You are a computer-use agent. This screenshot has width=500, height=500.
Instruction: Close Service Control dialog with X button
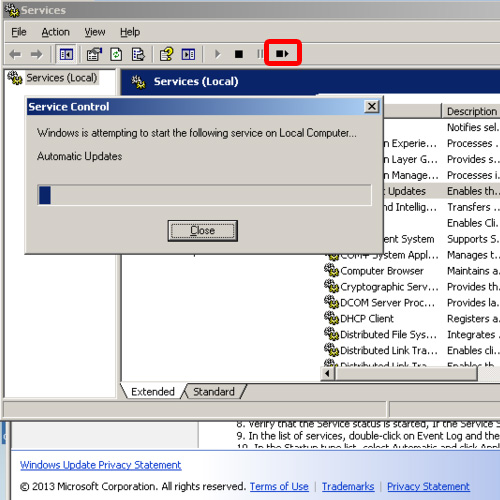coord(372,107)
